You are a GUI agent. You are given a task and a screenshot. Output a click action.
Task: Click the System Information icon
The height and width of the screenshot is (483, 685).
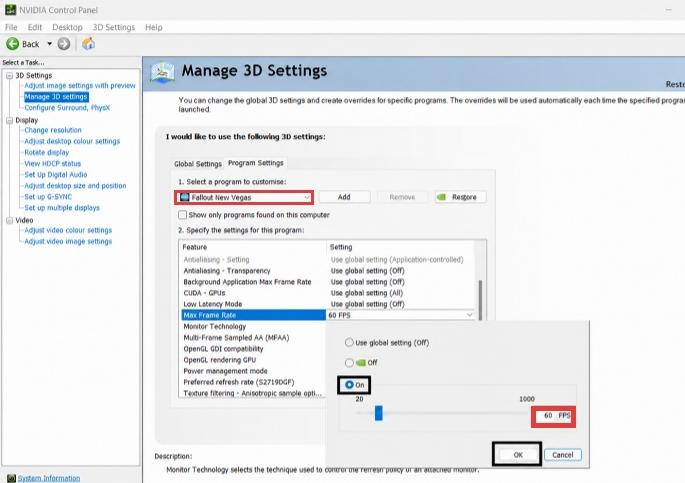(11, 478)
